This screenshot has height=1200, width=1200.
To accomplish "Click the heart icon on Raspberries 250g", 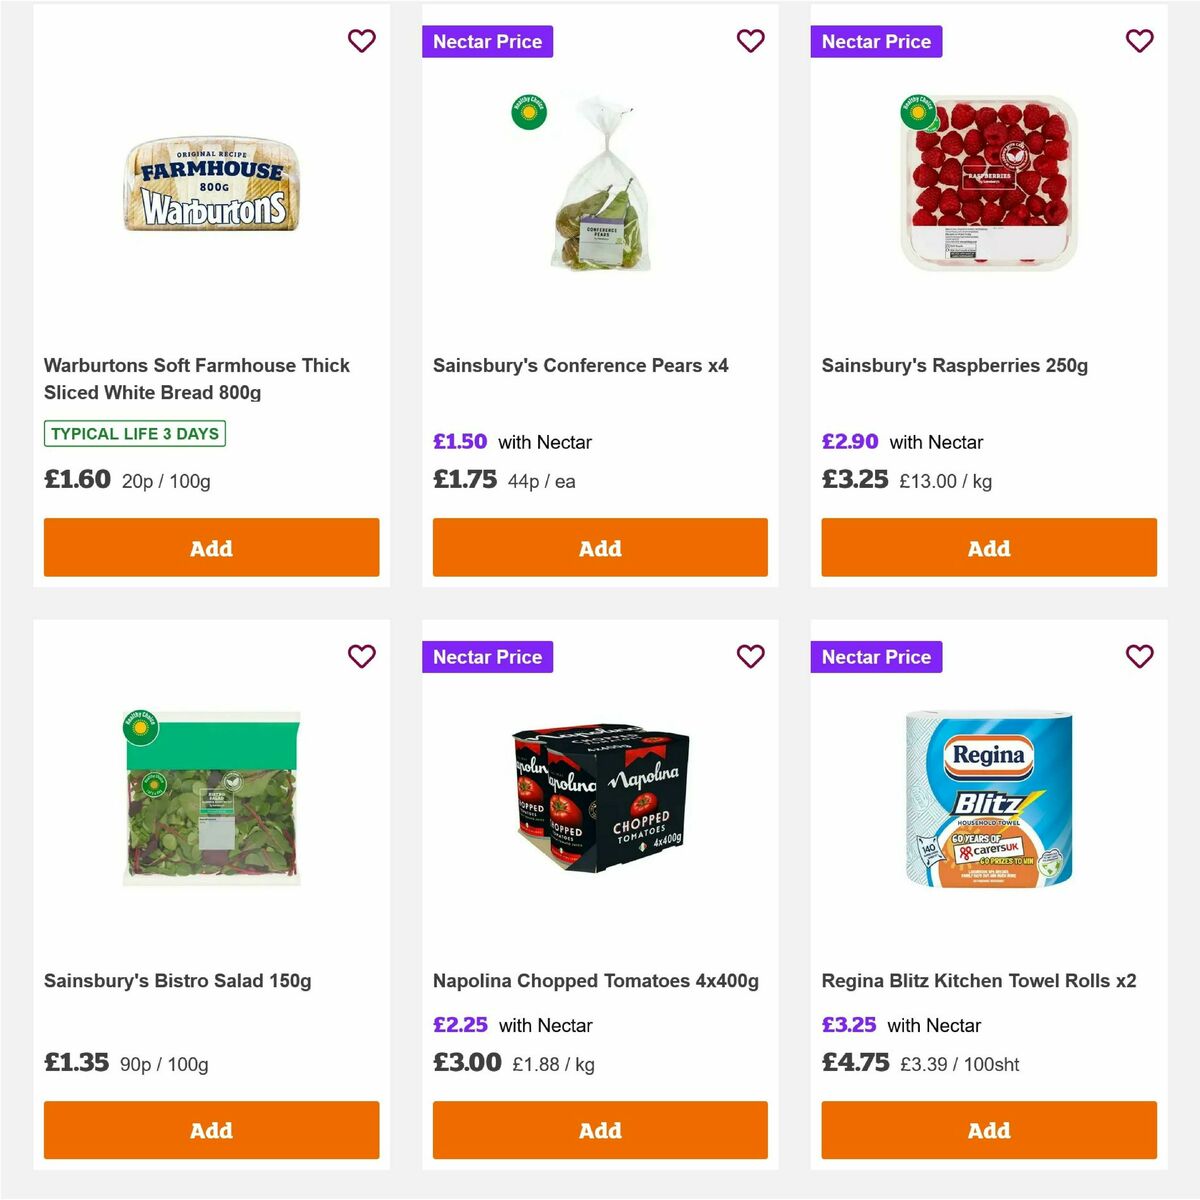I will [1139, 40].
